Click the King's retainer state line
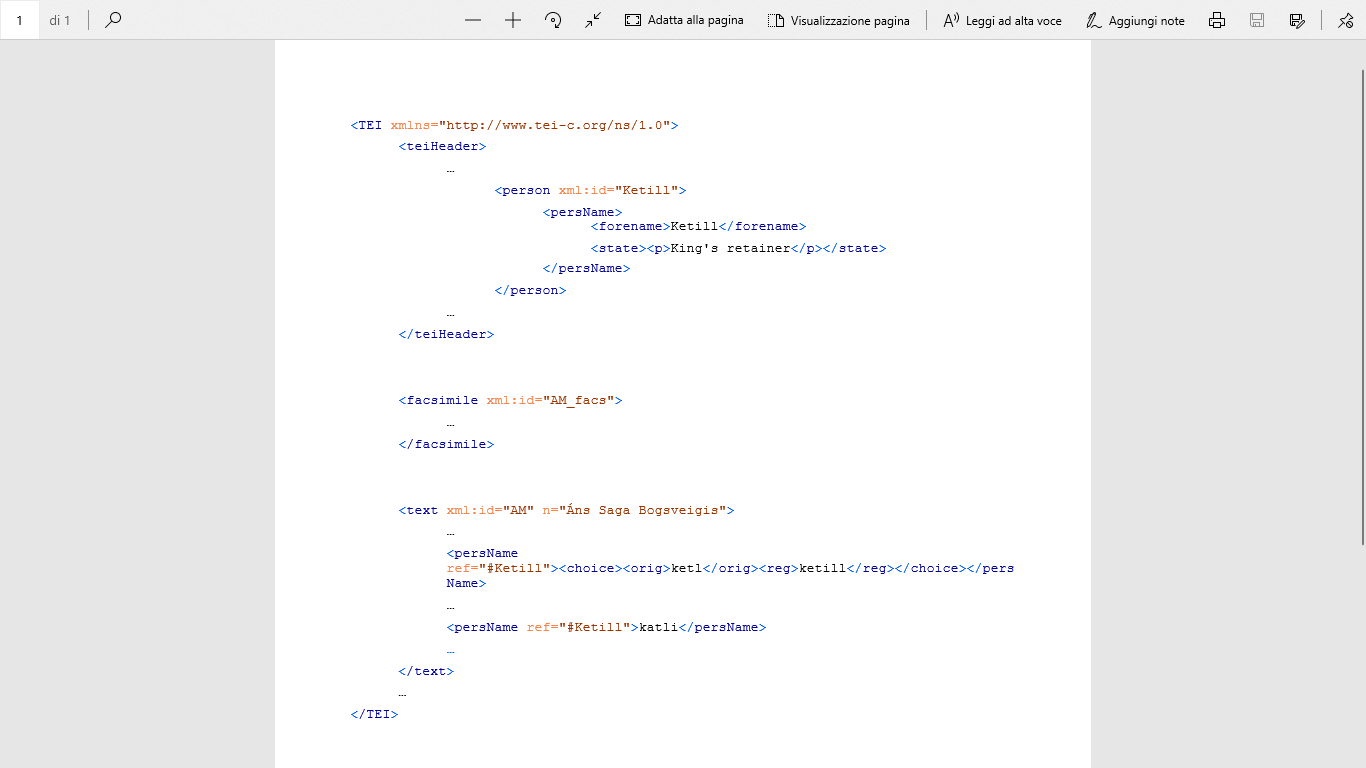 [x=738, y=248]
